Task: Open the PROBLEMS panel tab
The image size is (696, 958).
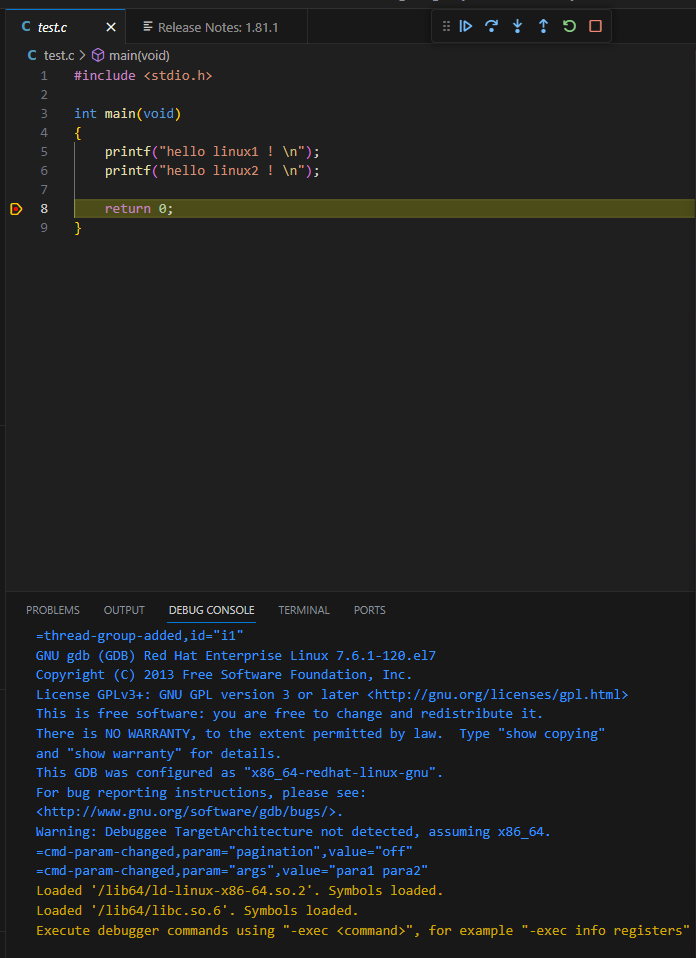Action: (53, 610)
